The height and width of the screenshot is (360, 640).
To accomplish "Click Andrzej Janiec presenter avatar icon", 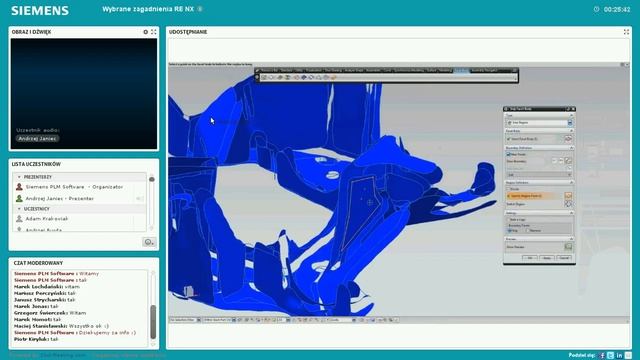I will pos(19,198).
